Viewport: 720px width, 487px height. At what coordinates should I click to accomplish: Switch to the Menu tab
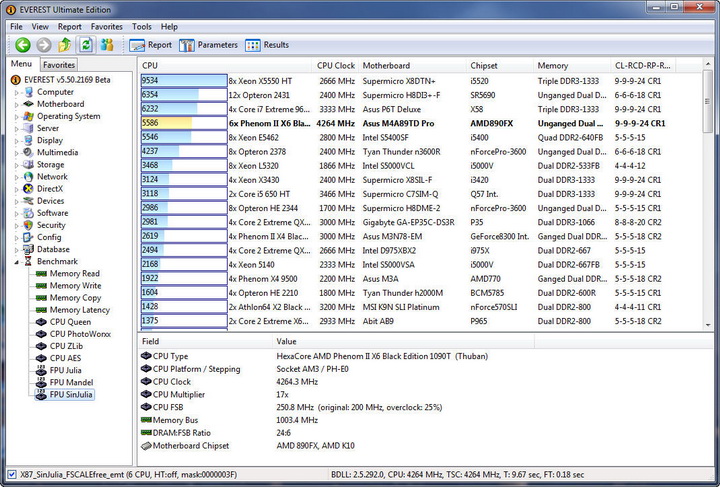tap(22, 64)
